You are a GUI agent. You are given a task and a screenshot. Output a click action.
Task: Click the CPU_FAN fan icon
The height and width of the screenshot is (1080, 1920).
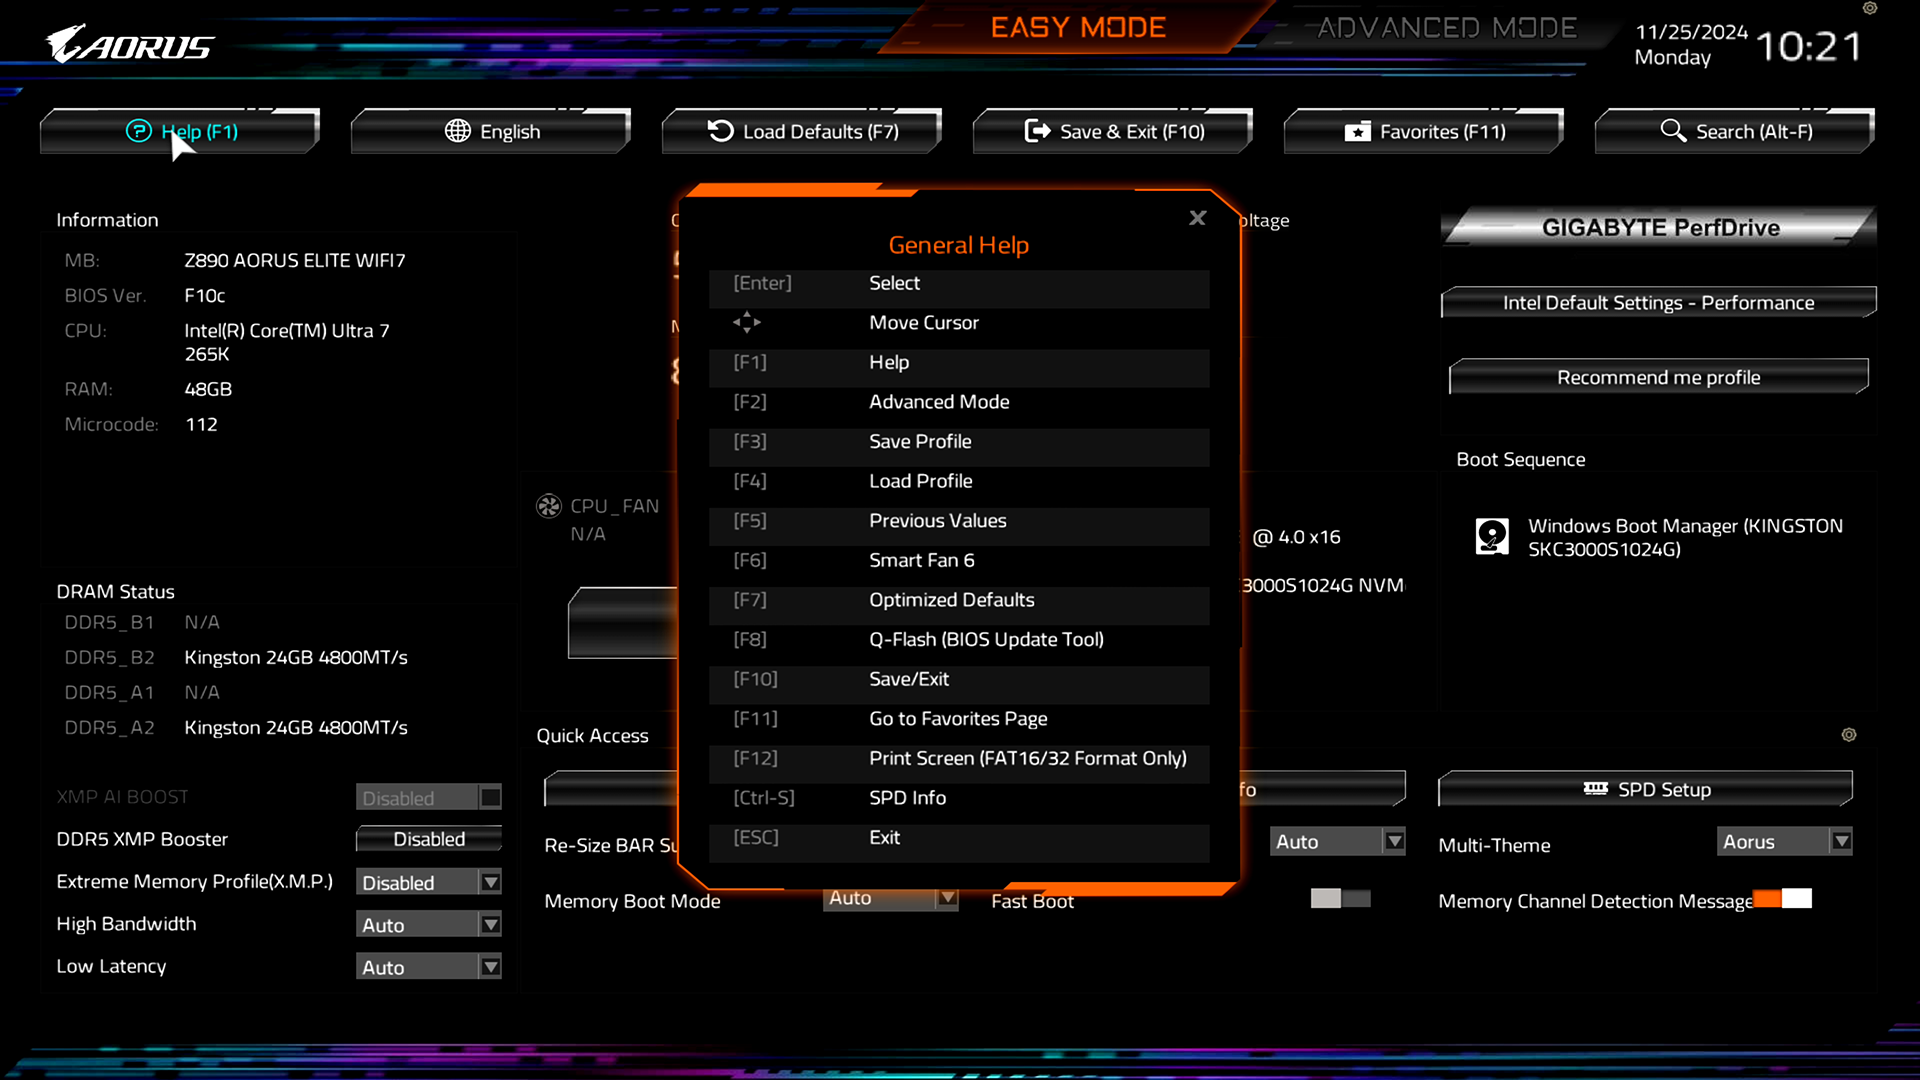[x=548, y=506]
